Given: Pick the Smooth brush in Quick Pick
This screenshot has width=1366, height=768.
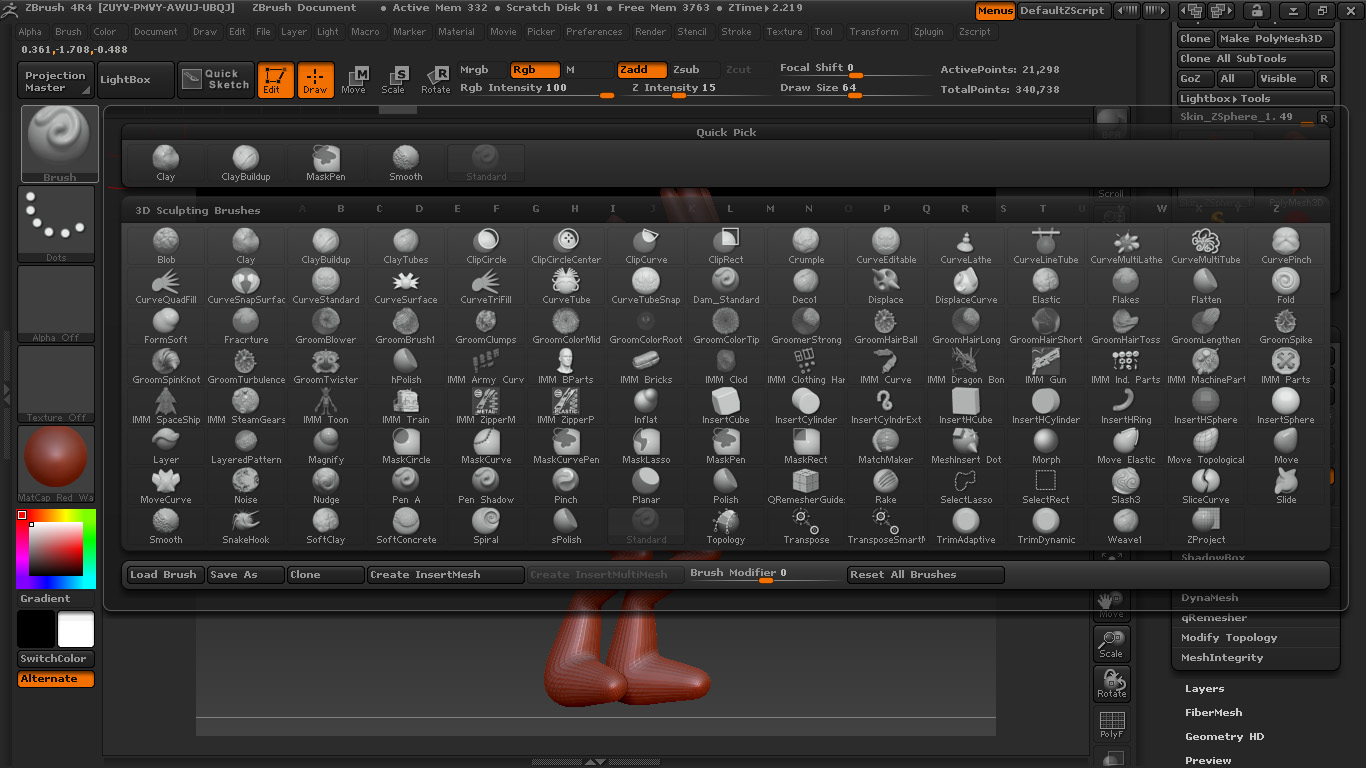Looking at the screenshot, I should (x=406, y=163).
